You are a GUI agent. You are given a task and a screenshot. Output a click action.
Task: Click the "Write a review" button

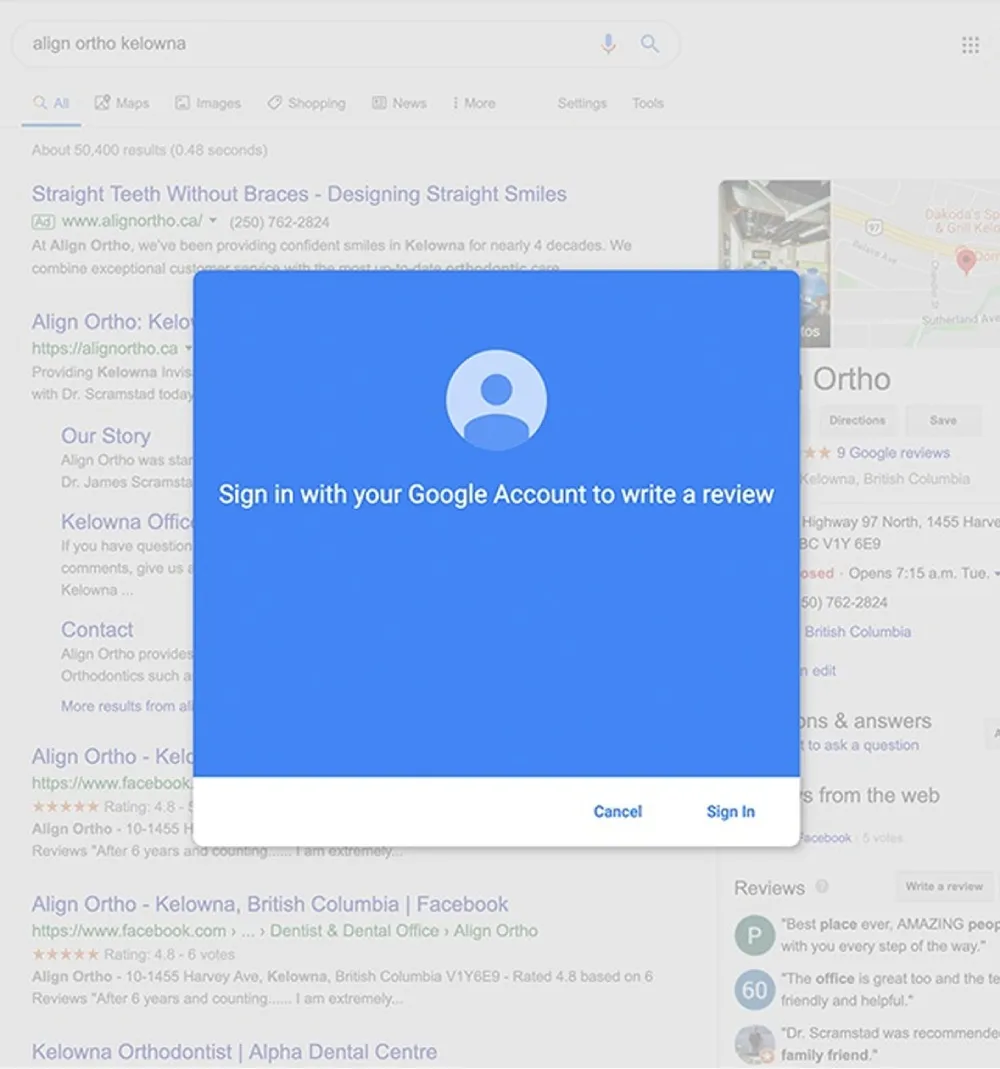943,887
